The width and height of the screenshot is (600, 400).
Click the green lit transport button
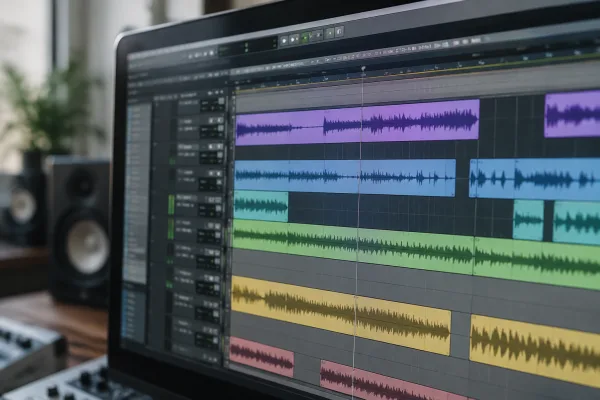pos(305,38)
